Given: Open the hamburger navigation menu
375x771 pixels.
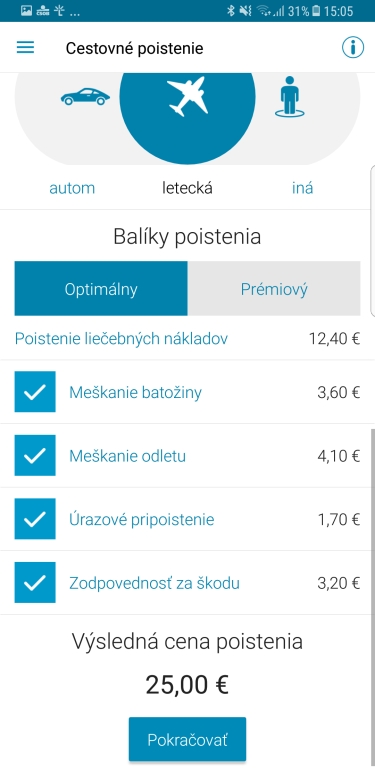Looking at the screenshot, I should point(26,48).
